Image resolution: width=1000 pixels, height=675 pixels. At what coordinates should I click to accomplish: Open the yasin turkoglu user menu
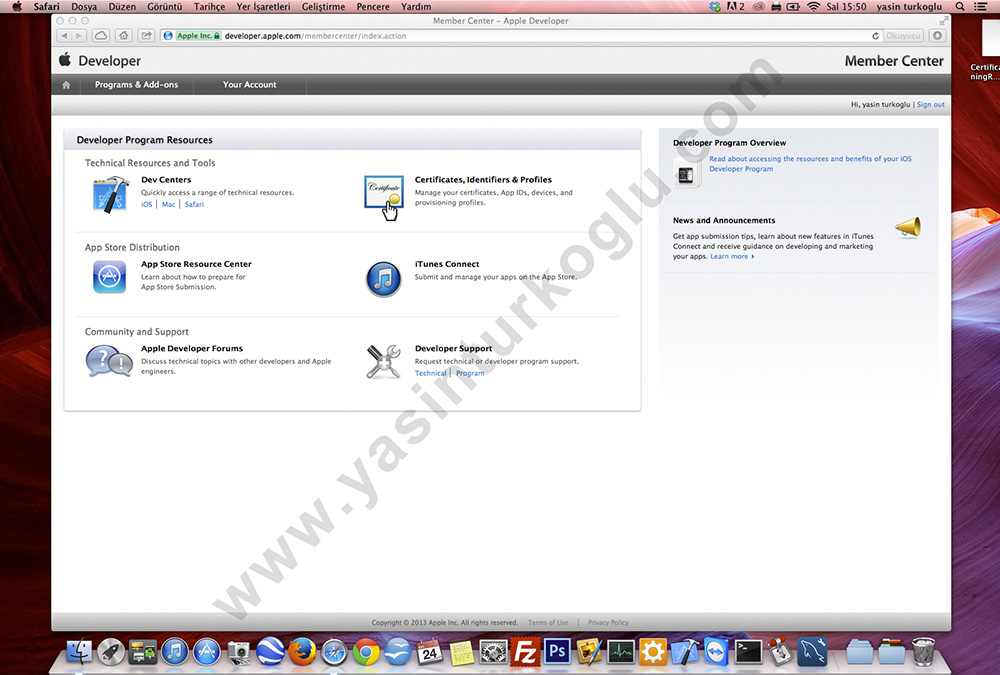click(909, 6)
